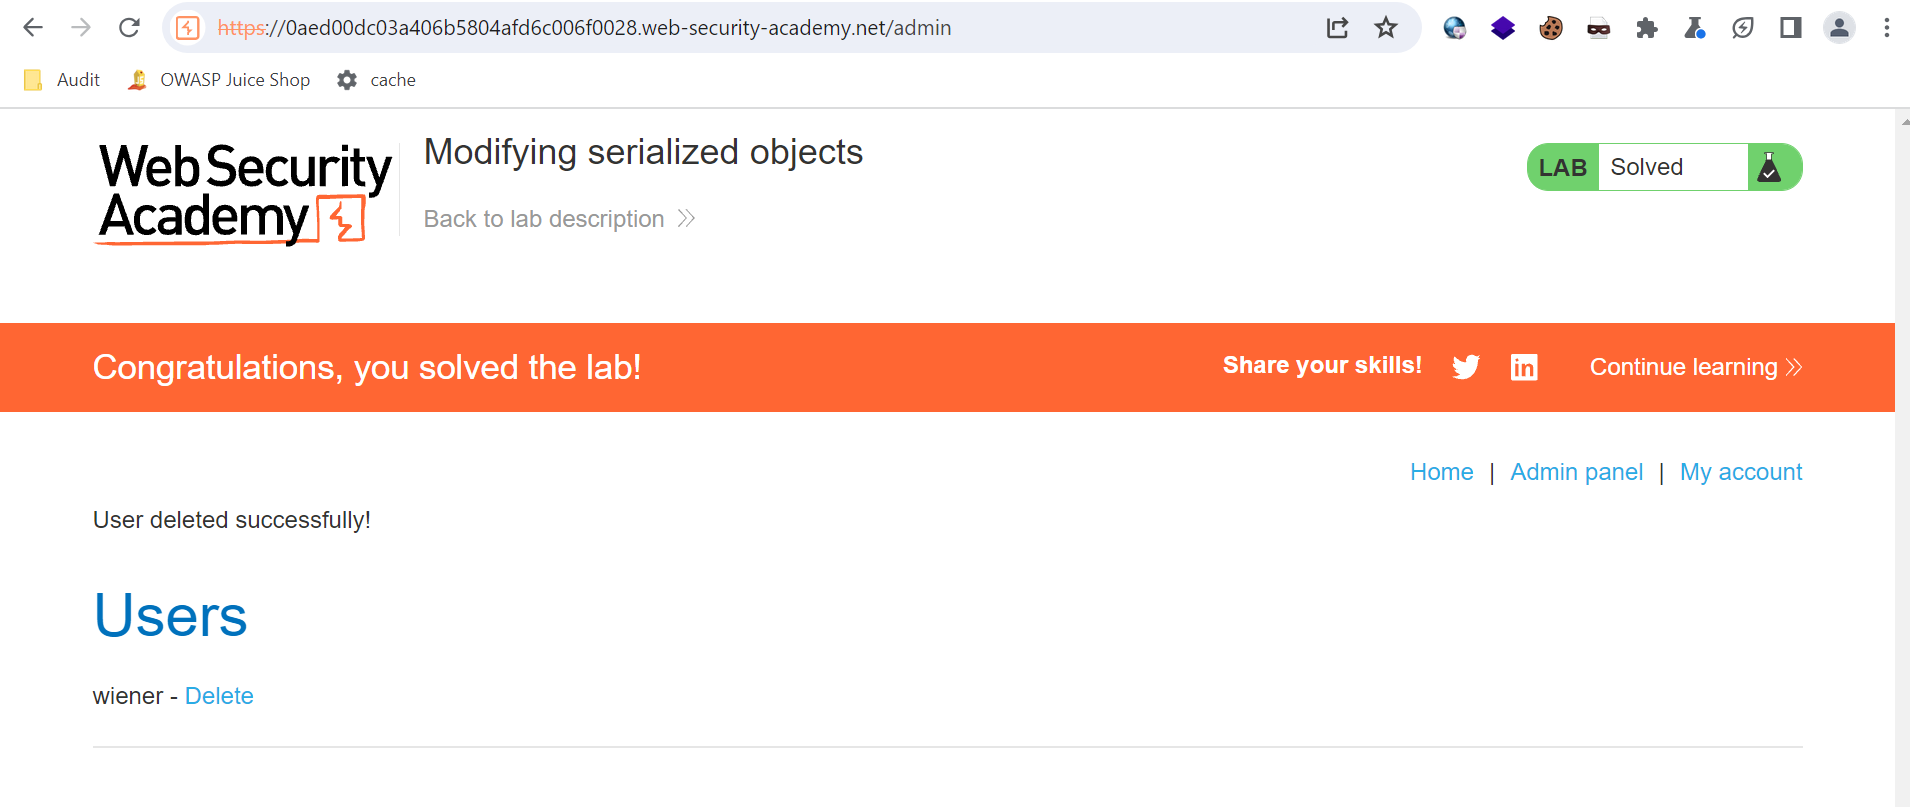The width and height of the screenshot is (1910, 807).
Task: Open the Extensions puzzle piece icon
Action: [1646, 28]
